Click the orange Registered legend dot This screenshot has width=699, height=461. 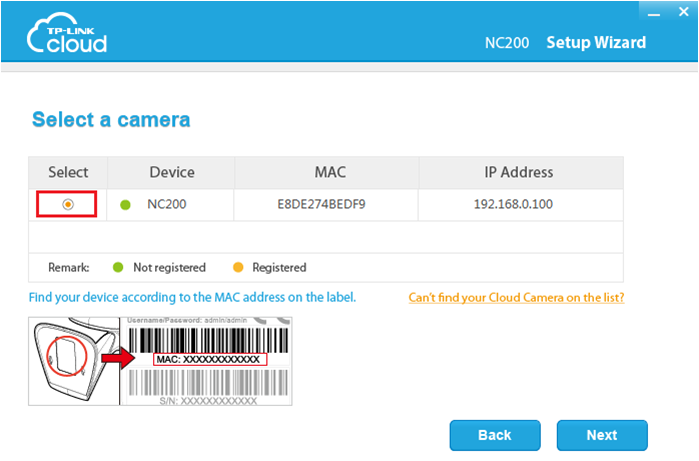click(x=236, y=267)
